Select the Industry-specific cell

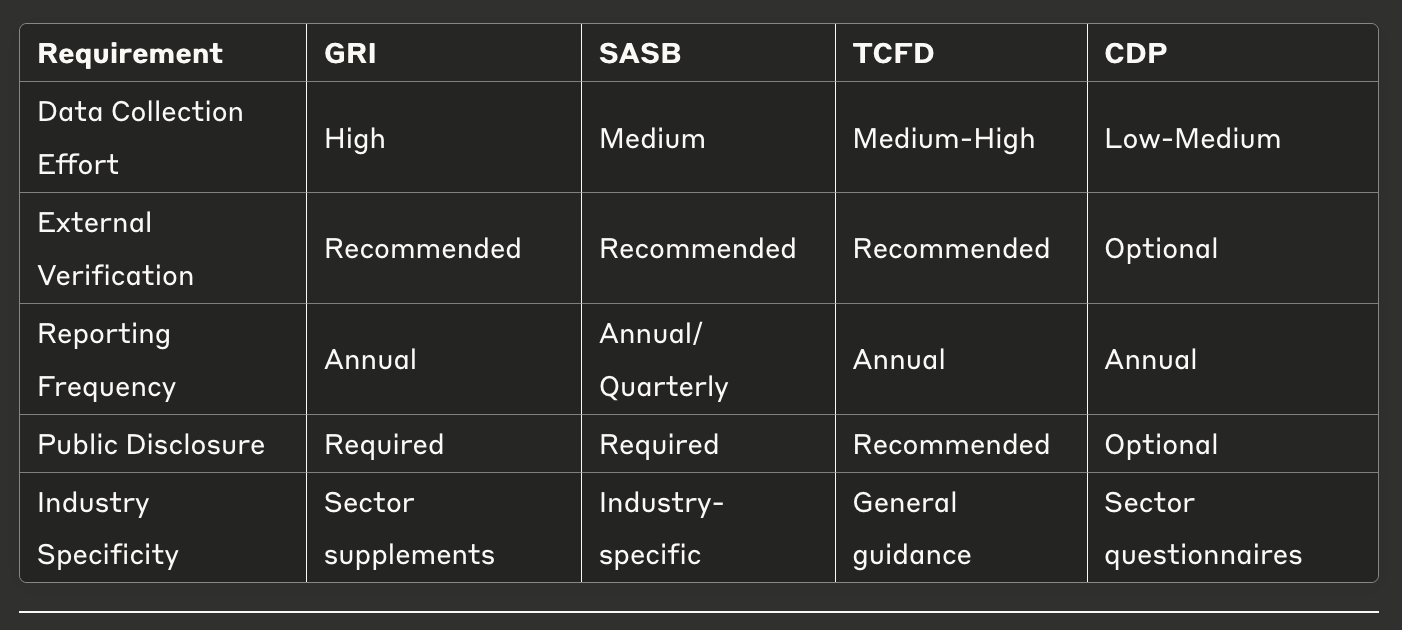point(661,528)
